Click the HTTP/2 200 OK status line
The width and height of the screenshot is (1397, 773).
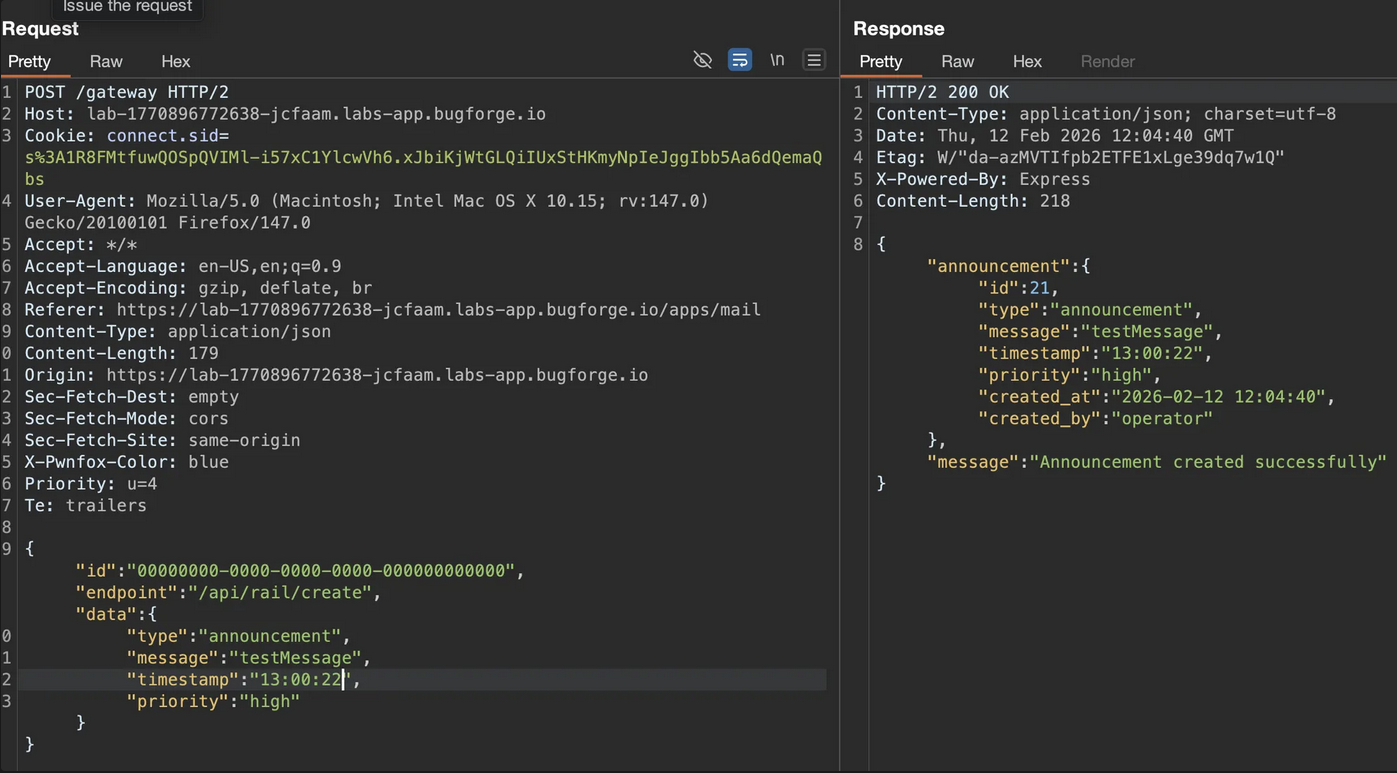click(942, 92)
